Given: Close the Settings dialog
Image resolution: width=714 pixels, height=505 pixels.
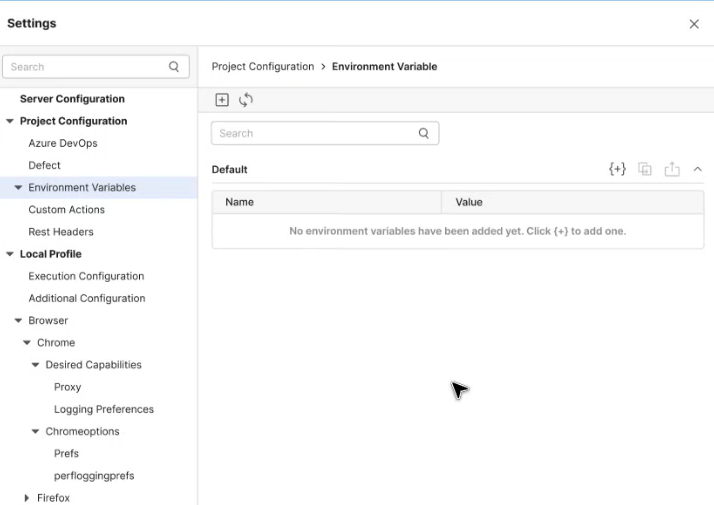Looking at the screenshot, I should tap(694, 24).
